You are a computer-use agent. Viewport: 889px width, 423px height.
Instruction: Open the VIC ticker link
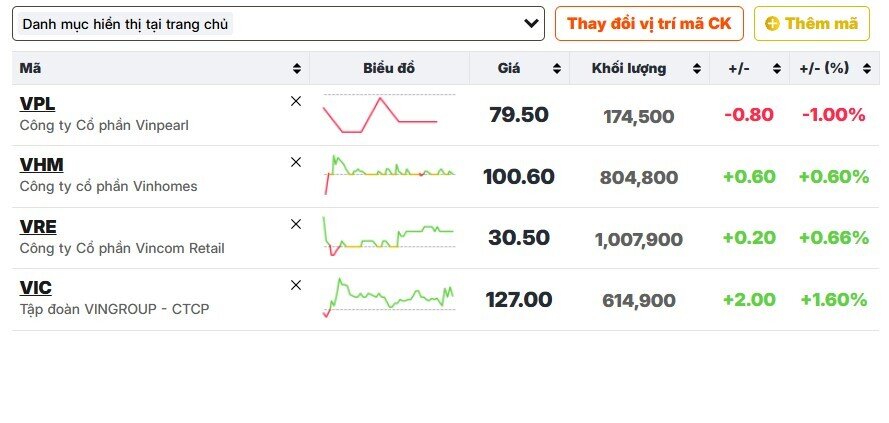36,288
